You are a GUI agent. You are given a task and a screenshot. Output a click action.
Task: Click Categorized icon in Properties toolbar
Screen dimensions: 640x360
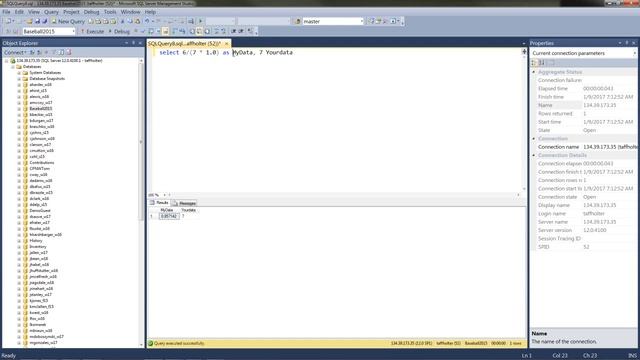point(534,62)
